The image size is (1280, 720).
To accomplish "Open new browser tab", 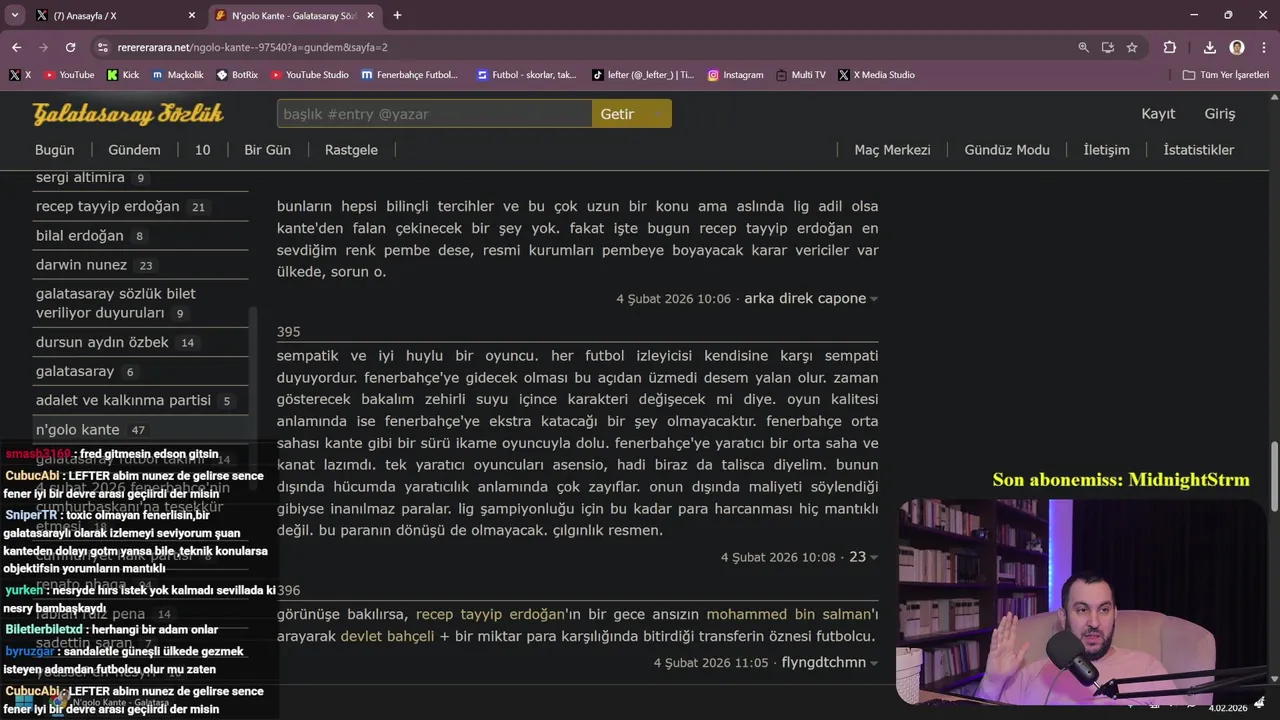I will pos(397,15).
